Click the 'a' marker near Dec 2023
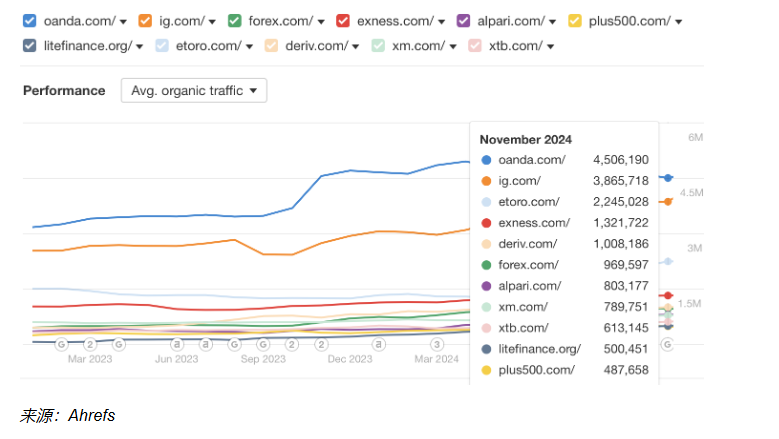 (x=379, y=344)
